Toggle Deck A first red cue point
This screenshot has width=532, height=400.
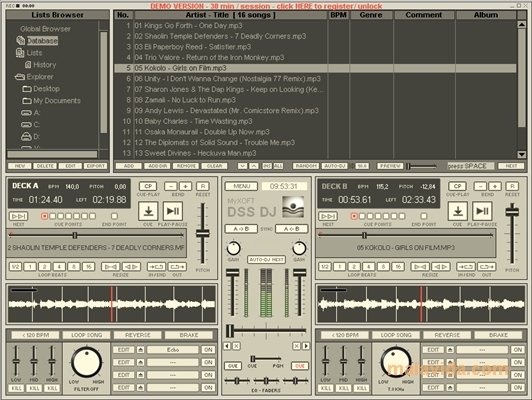44,216
